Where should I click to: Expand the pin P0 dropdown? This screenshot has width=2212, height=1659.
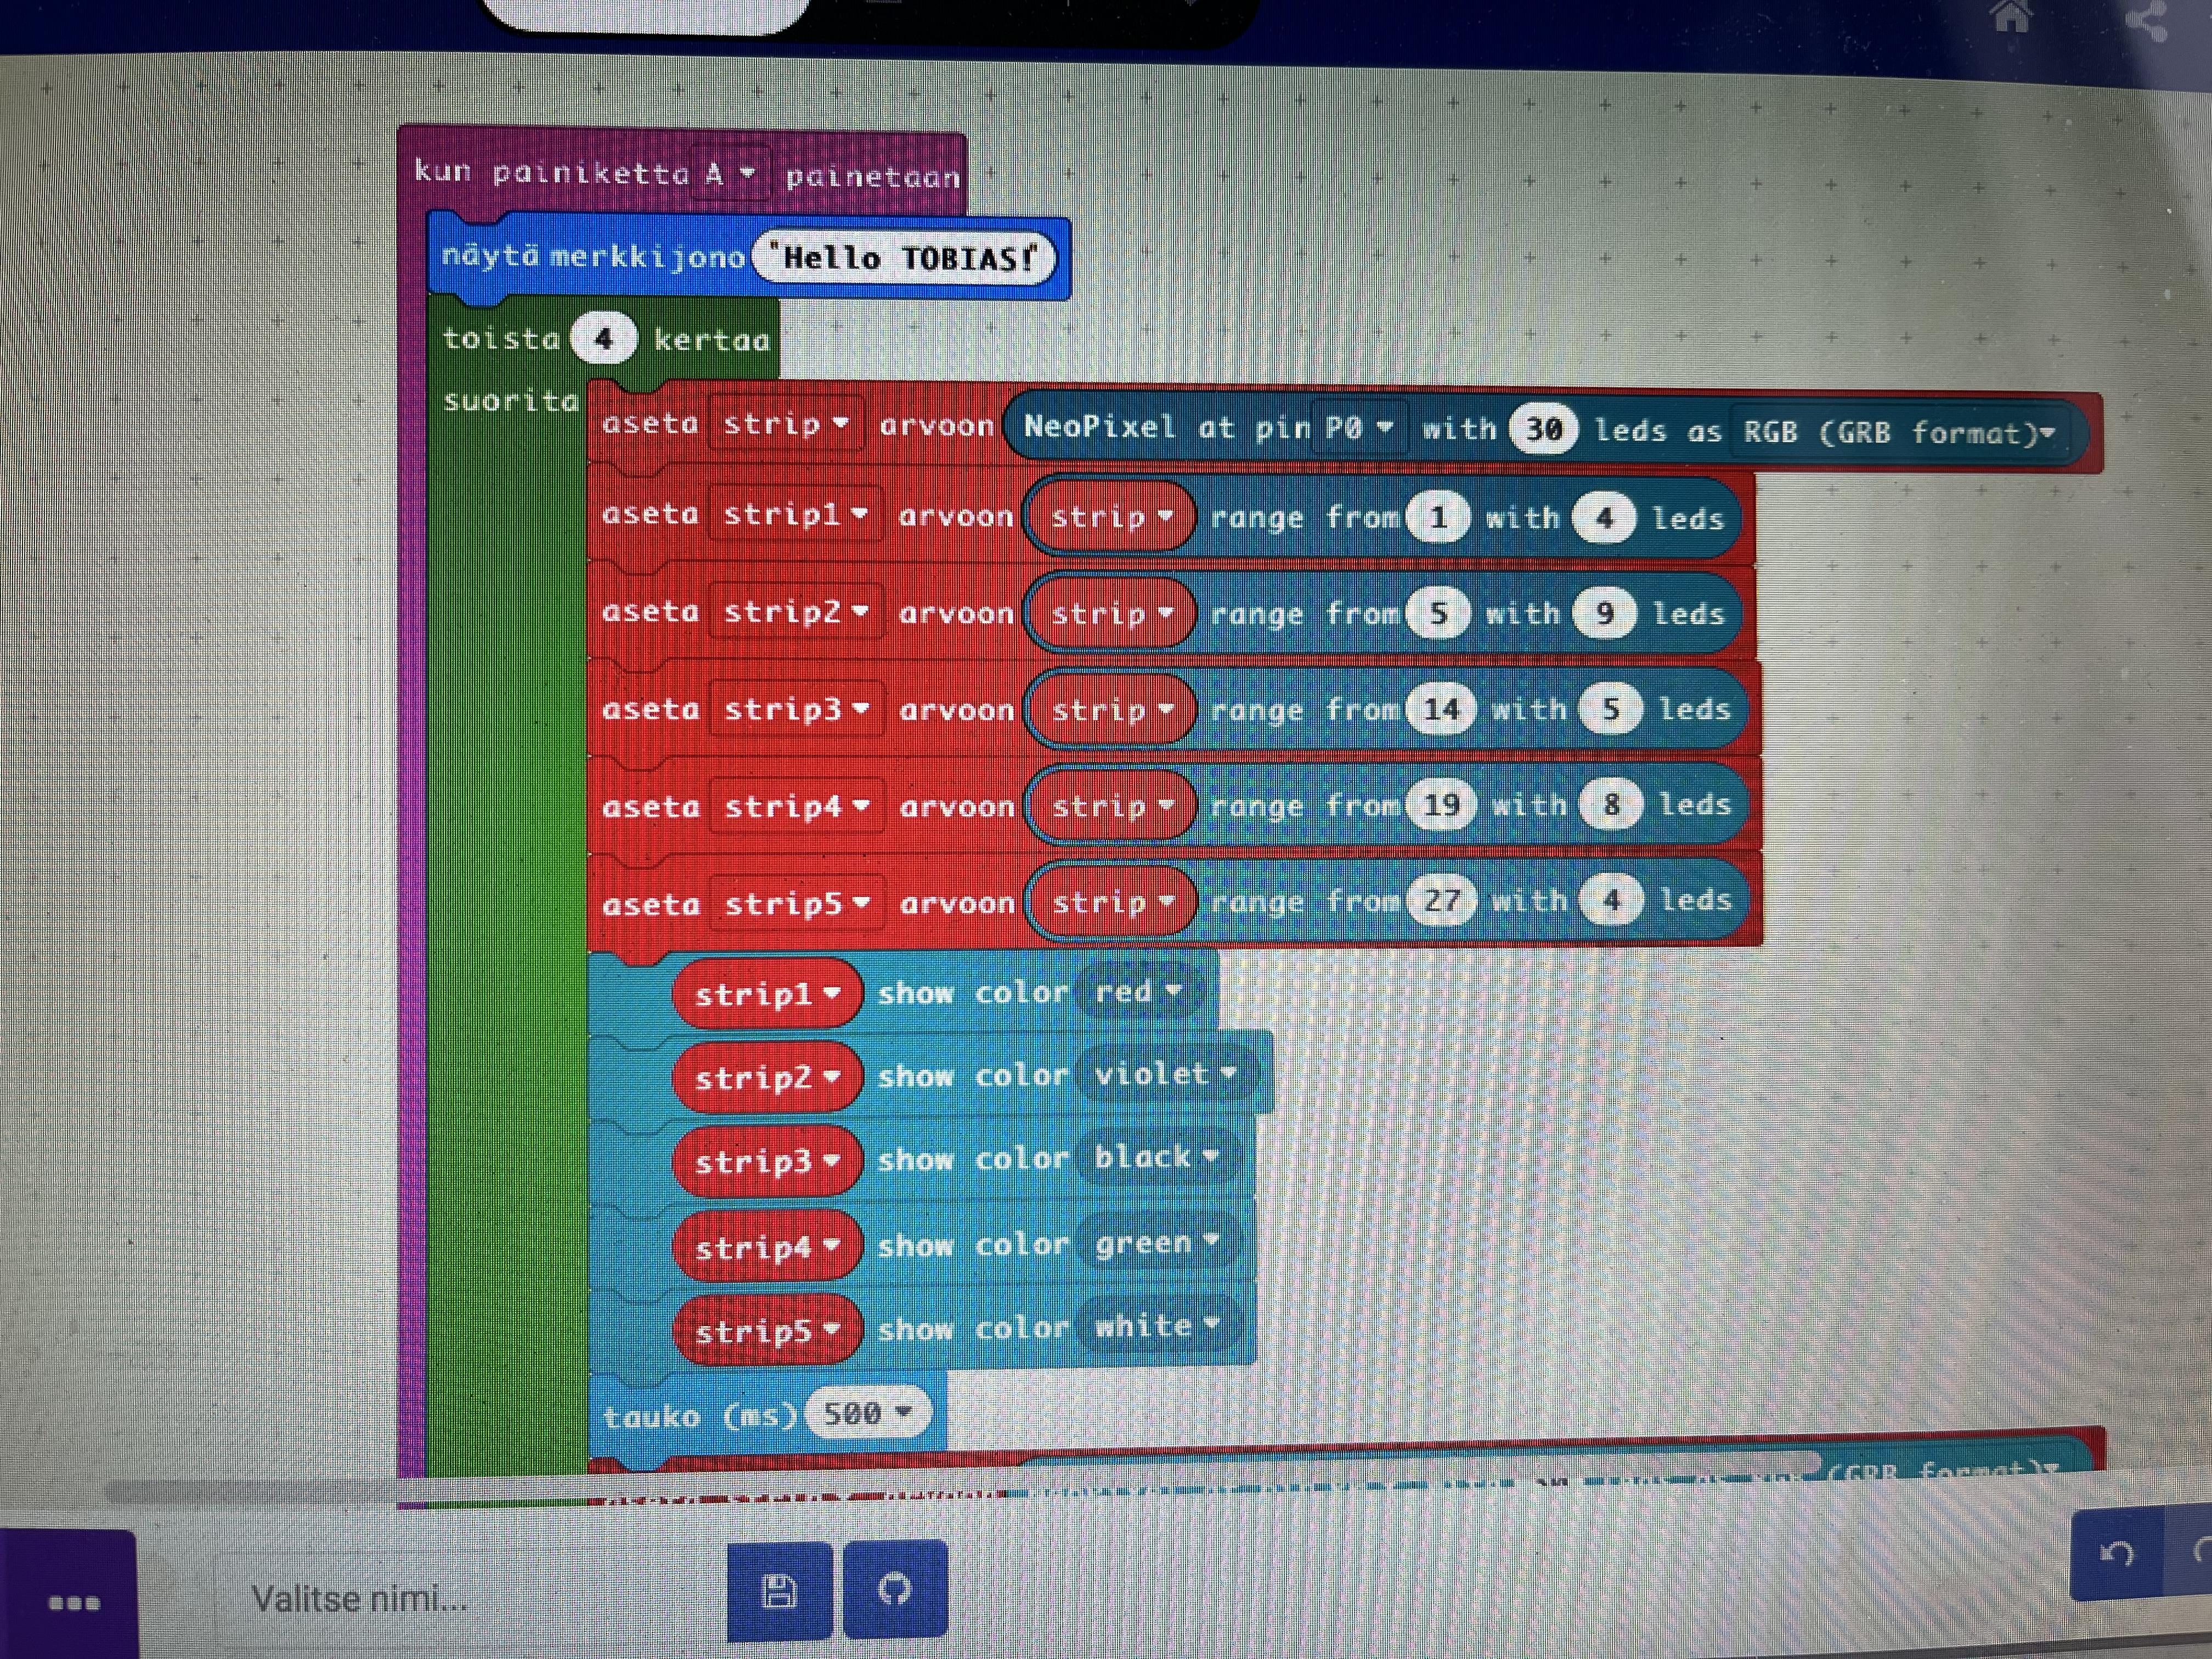pyautogui.click(x=1359, y=428)
